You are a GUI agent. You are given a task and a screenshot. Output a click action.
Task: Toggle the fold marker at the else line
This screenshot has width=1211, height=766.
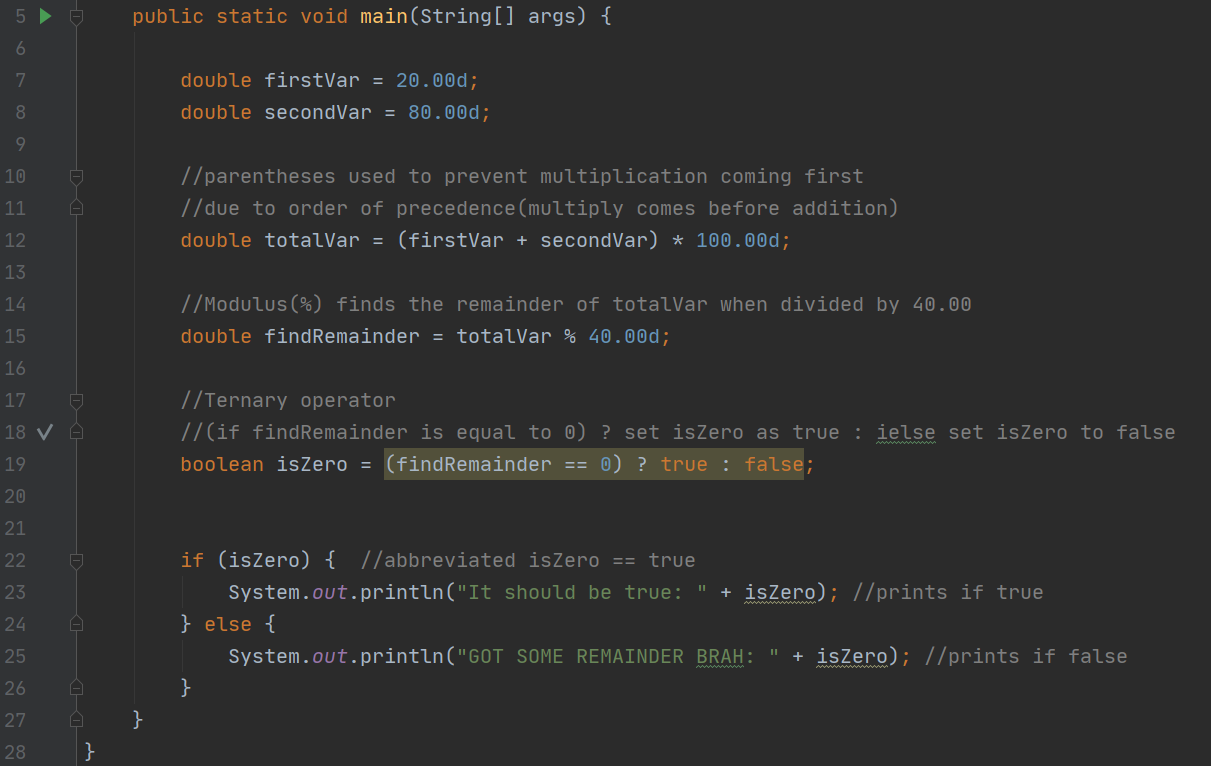77,624
